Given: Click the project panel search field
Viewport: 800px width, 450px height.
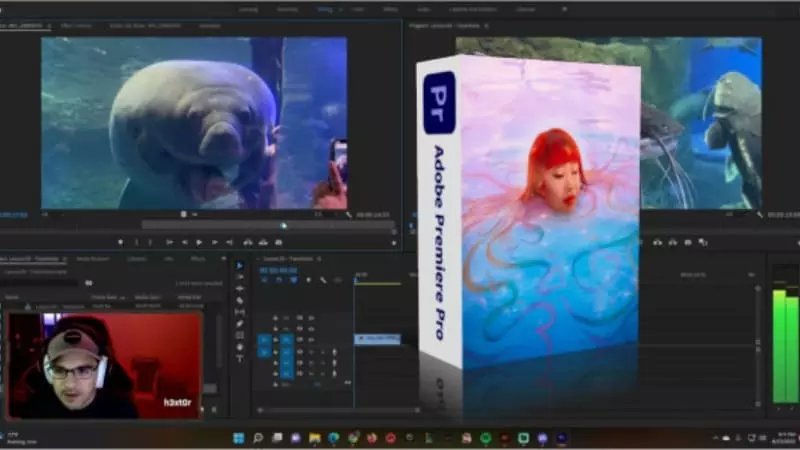Looking at the screenshot, I should 39,283.
